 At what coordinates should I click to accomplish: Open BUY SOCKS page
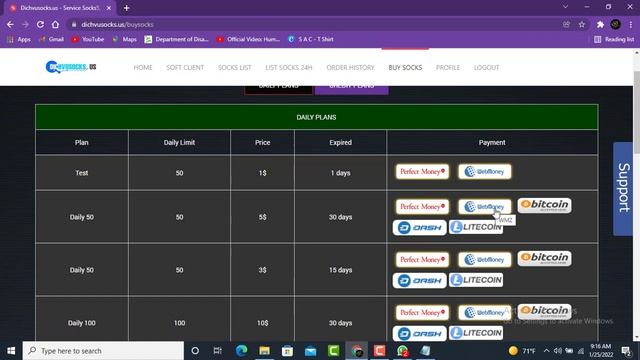[x=405, y=67]
